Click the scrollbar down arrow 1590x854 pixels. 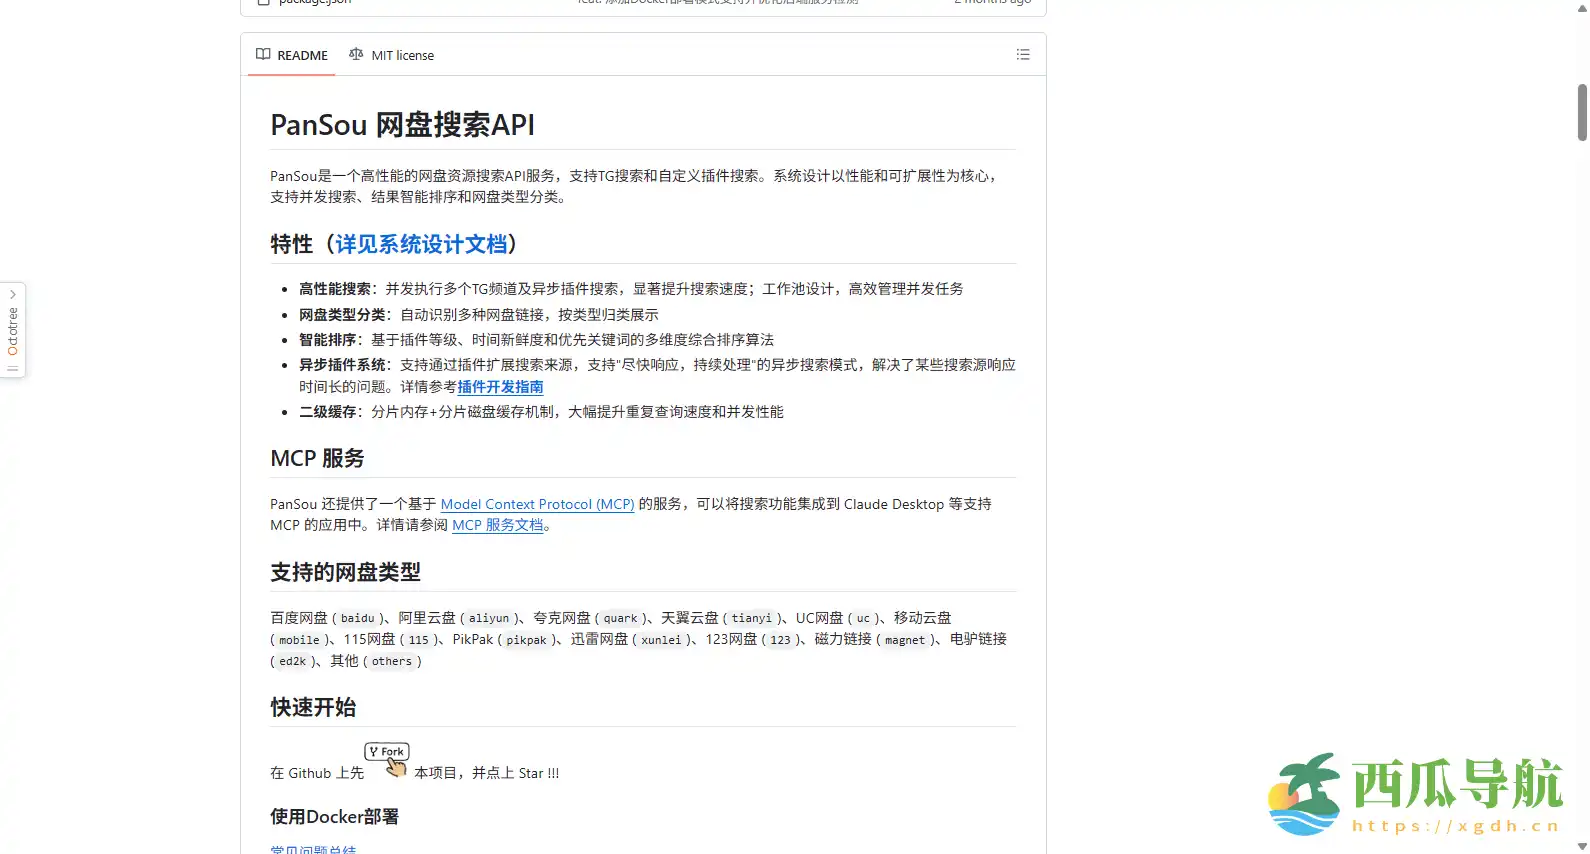coord(1582,847)
